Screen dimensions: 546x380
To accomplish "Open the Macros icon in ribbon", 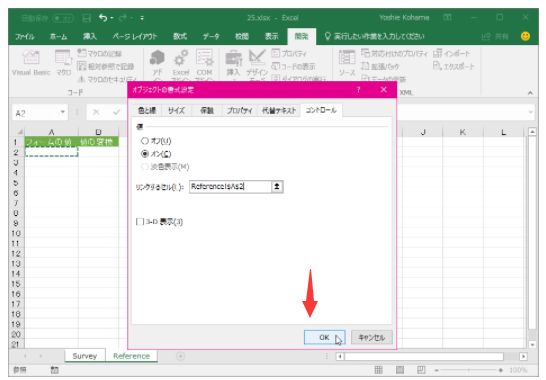I will pos(63,63).
